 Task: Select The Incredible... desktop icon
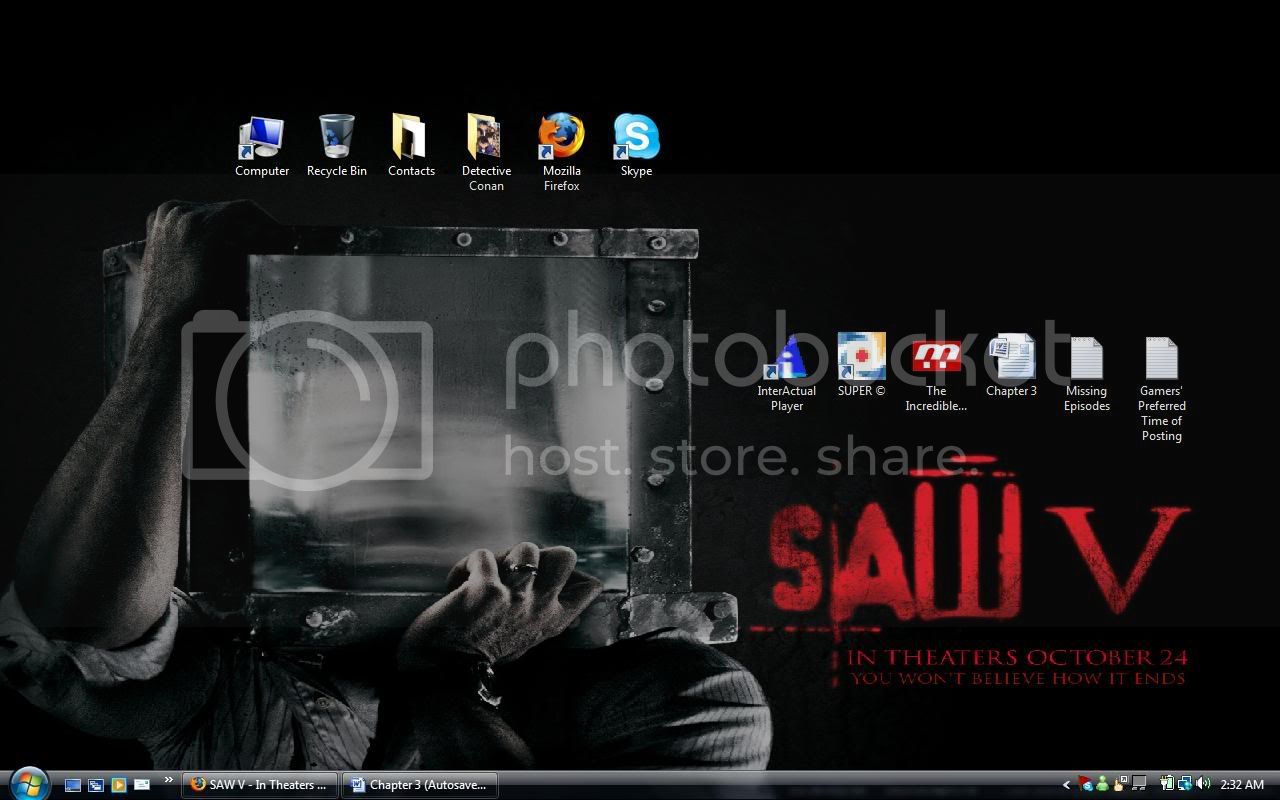pyautogui.click(x=936, y=358)
